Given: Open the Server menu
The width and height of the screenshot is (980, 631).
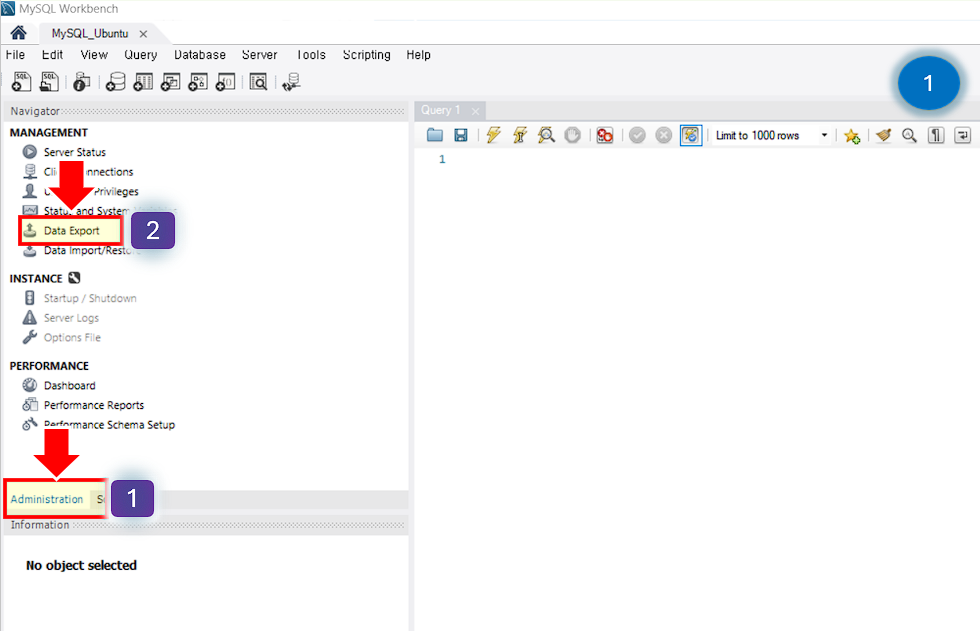Looking at the screenshot, I should [259, 55].
